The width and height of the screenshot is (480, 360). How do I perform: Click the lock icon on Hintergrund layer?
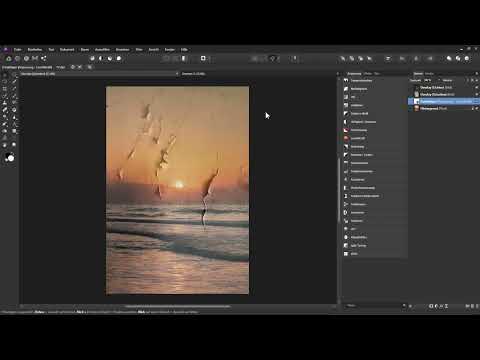(x=472, y=108)
